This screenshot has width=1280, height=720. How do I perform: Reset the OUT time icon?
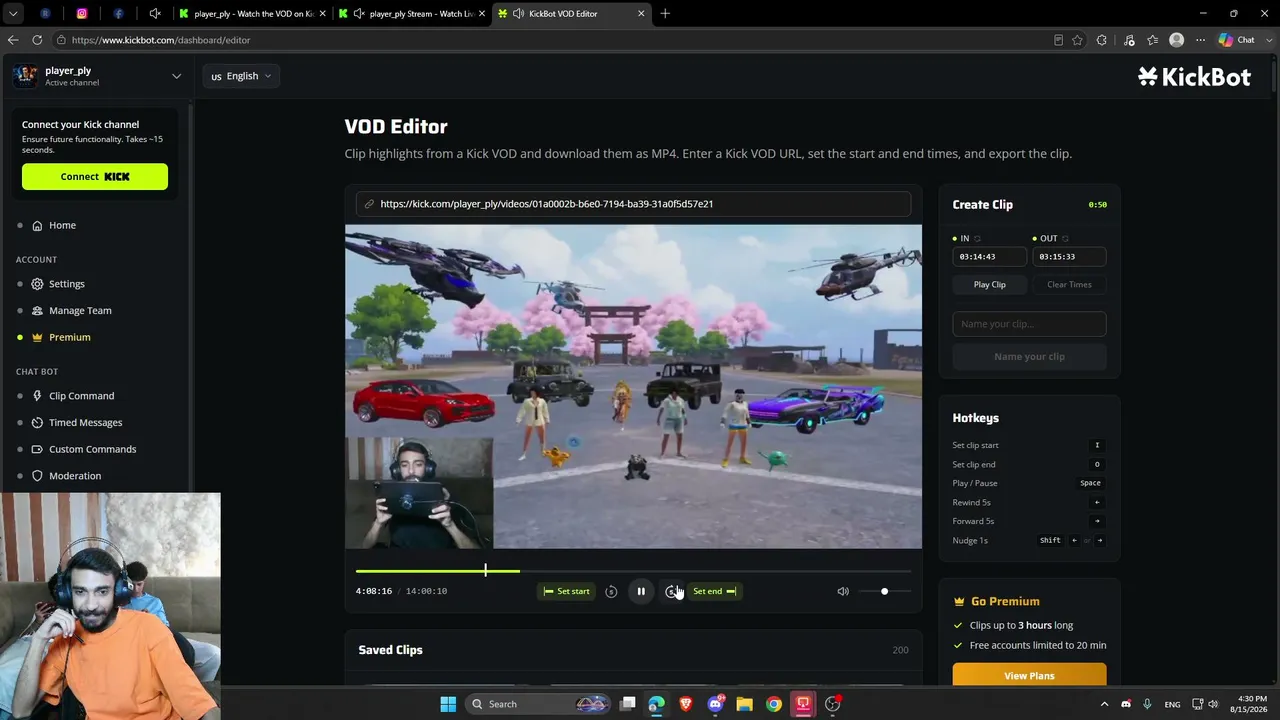(x=1065, y=239)
